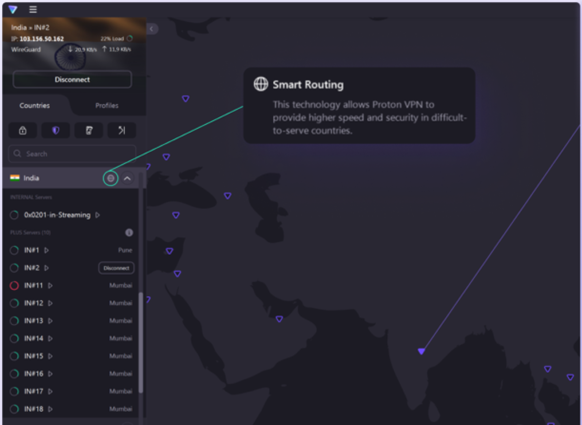
Task: Click Pune location of IN#1
Action: (x=125, y=250)
